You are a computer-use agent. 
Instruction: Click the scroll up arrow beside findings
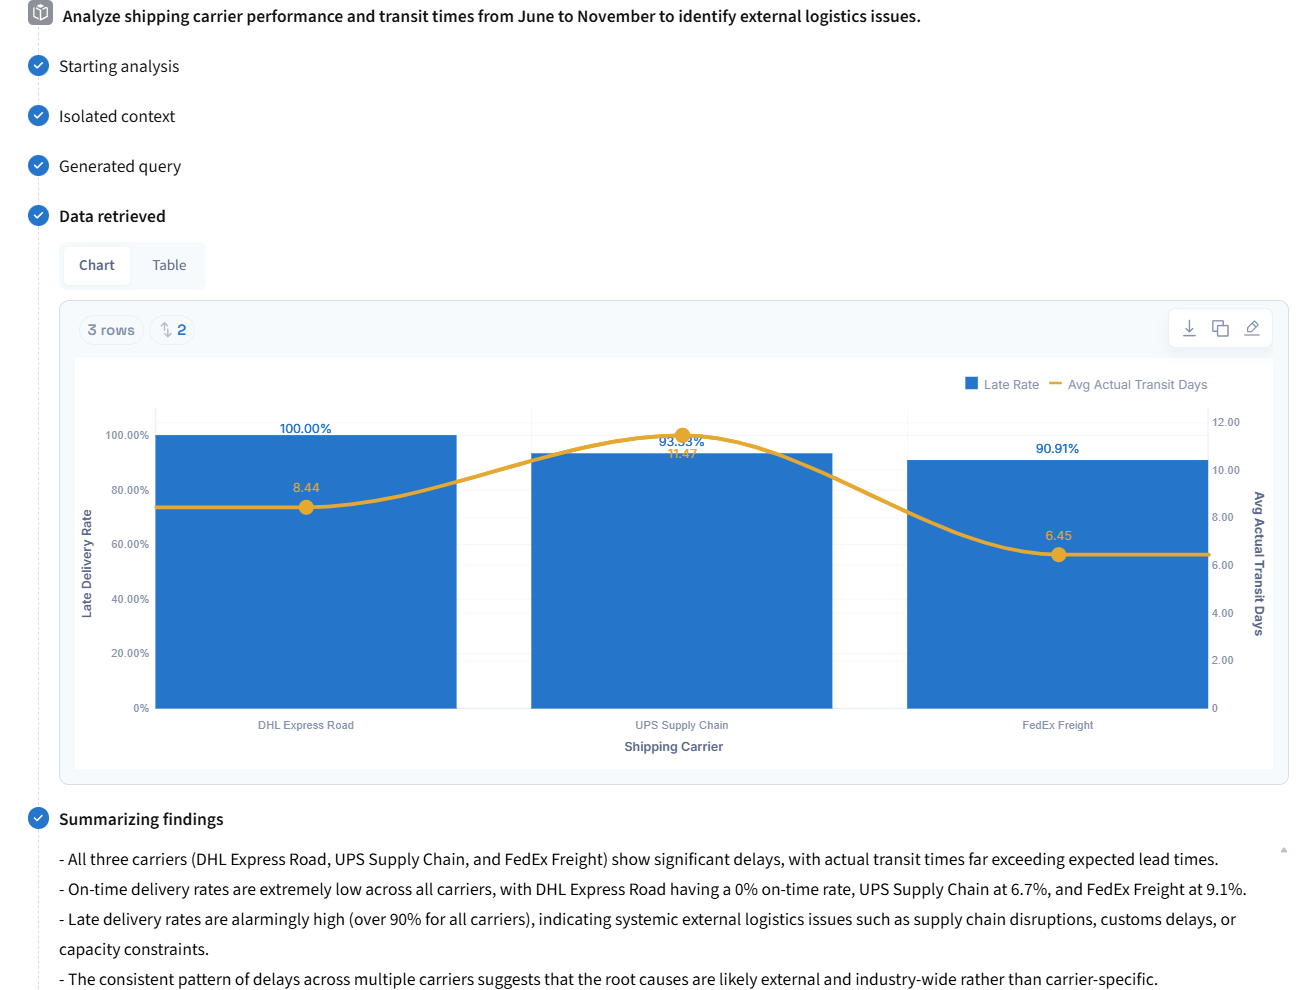(x=1283, y=850)
